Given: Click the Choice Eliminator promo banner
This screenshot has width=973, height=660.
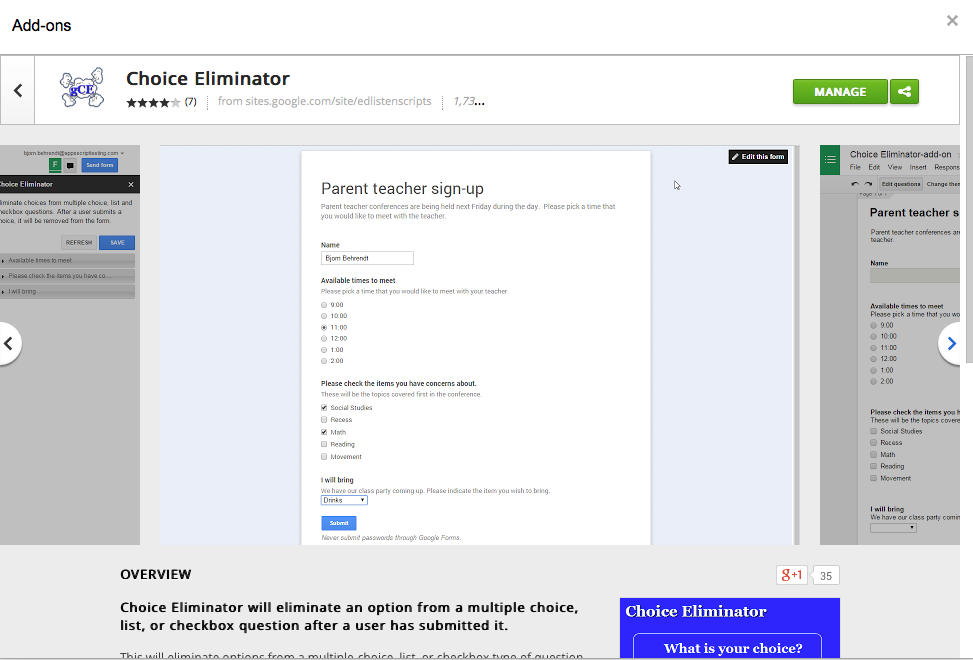Looking at the screenshot, I should (x=730, y=628).
